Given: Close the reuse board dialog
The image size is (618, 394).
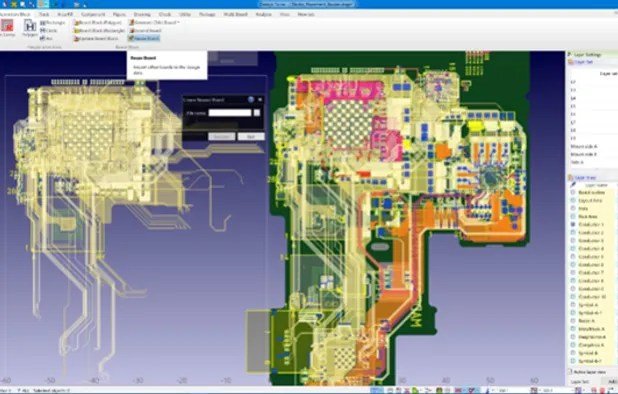Looking at the screenshot, I should pyautogui.click(x=260, y=100).
